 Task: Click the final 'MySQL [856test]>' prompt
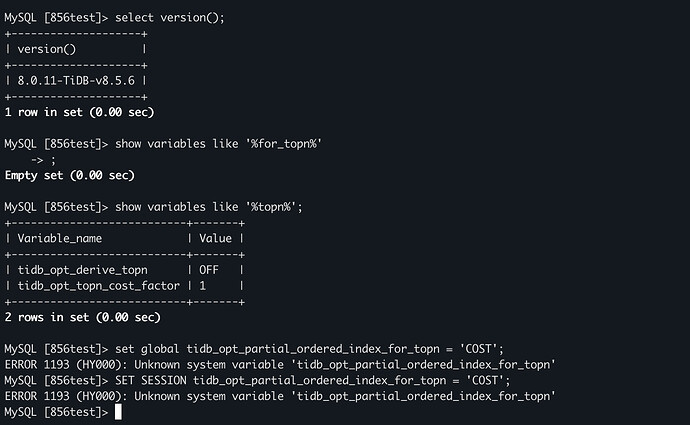56,412
